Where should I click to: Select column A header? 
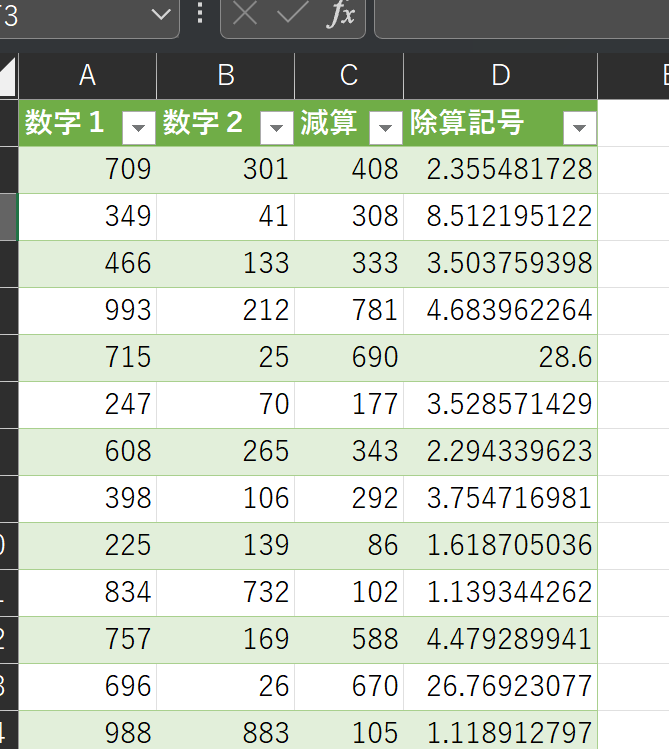(x=87, y=76)
